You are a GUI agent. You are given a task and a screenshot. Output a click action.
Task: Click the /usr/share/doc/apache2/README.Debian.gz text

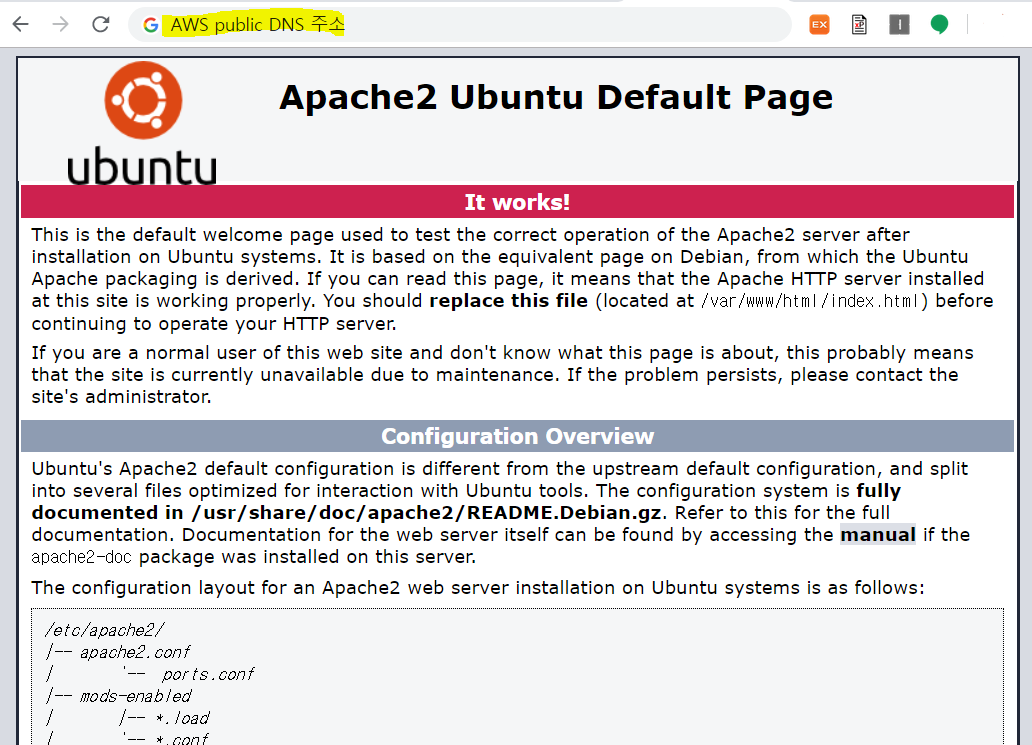(x=428, y=513)
